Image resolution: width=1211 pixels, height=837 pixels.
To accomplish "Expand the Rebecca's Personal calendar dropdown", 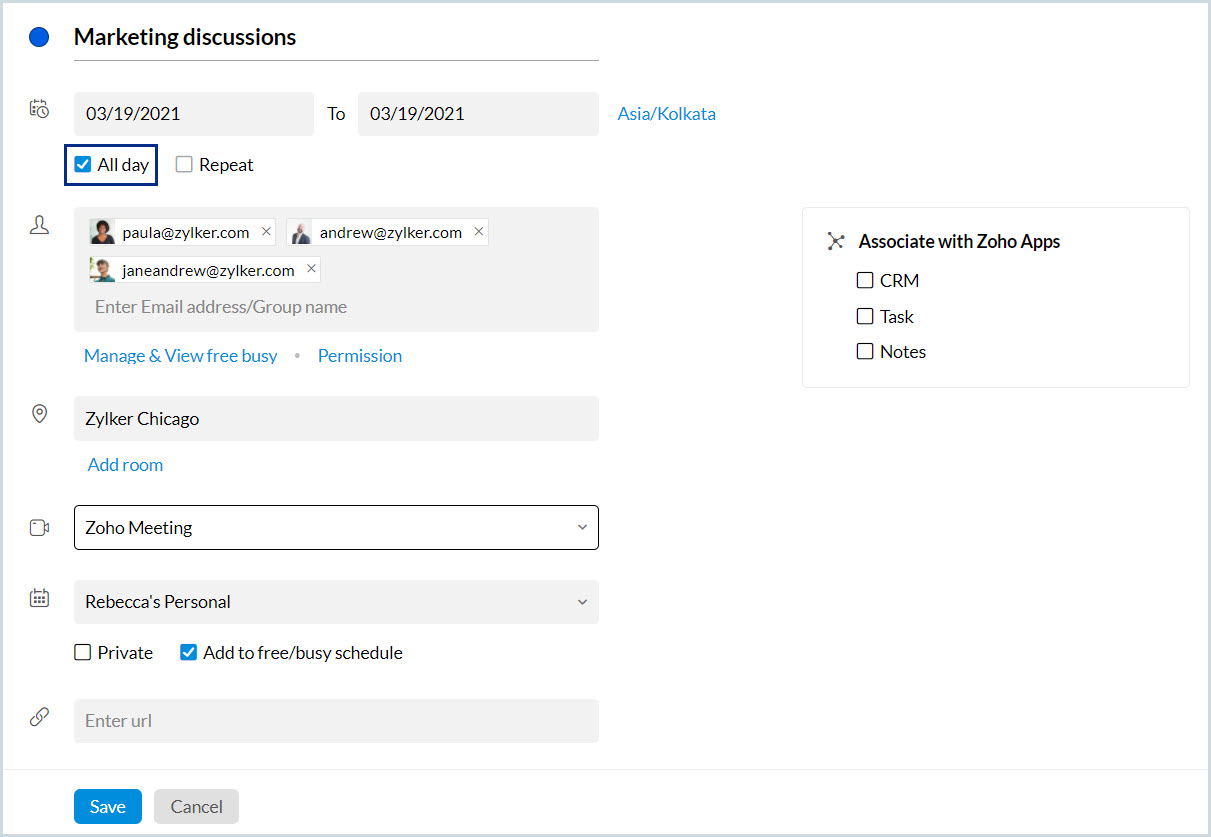I will (336, 602).
